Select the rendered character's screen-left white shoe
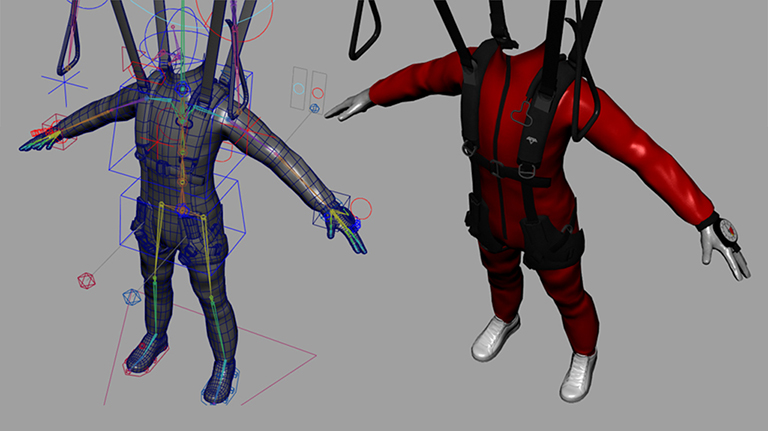The width and height of the screenshot is (768, 431). point(495,337)
